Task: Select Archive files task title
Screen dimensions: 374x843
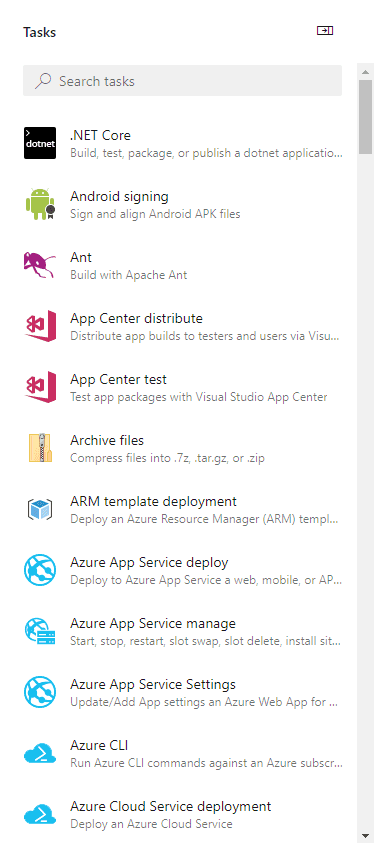Action: [107, 440]
